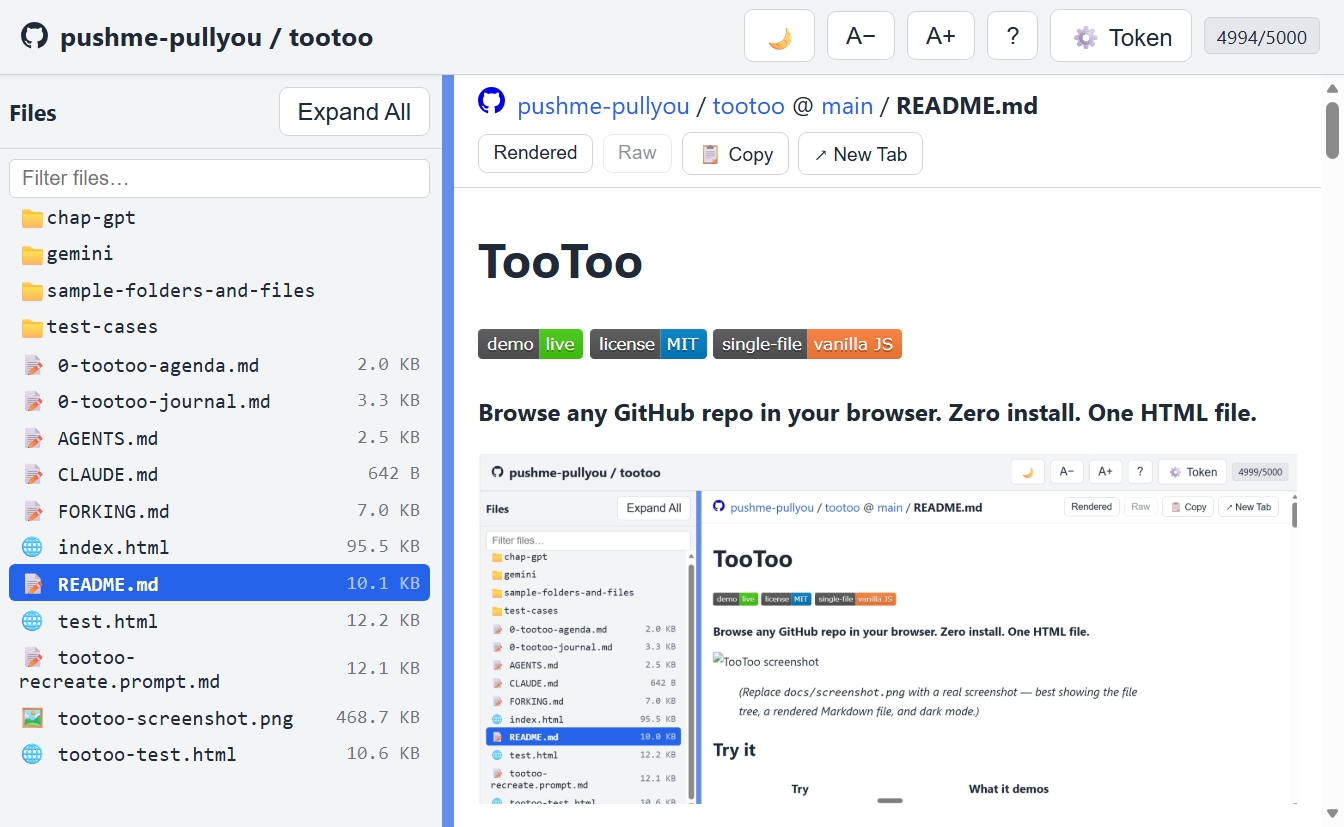This screenshot has width=1344, height=827.
Task: Open 0-tootoo-agenda.md in file tree
Action: pyautogui.click(x=158, y=365)
